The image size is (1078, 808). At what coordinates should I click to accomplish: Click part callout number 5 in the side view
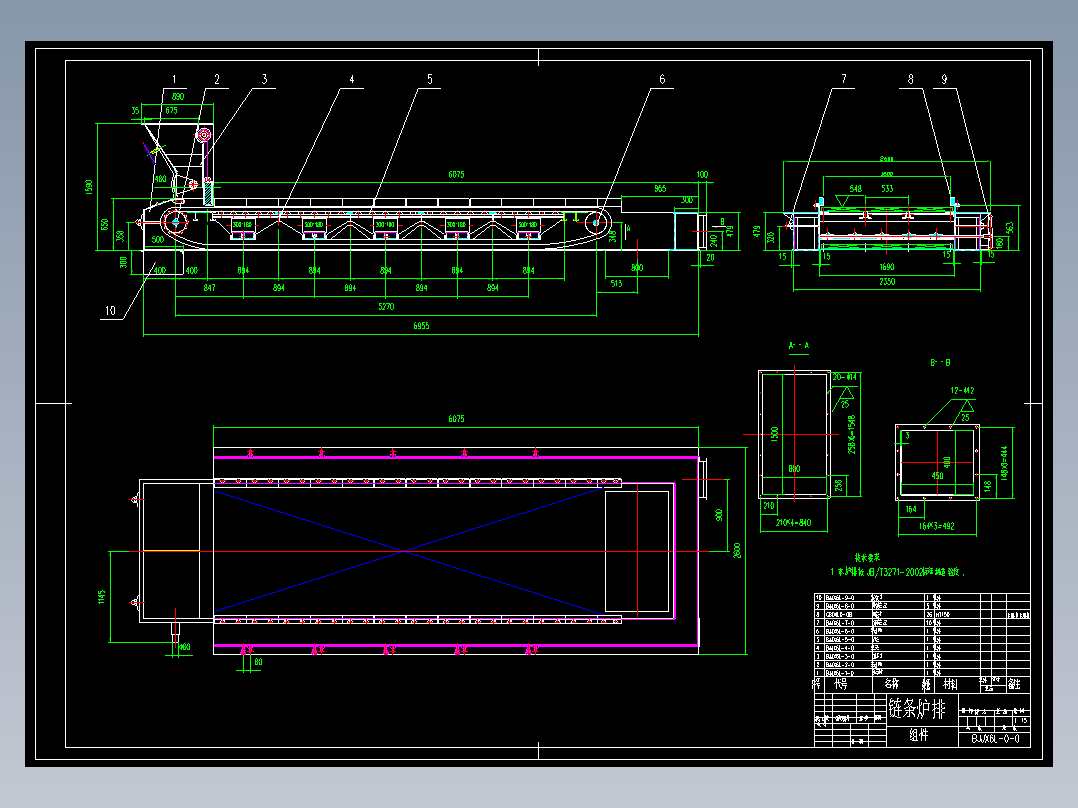pos(430,80)
